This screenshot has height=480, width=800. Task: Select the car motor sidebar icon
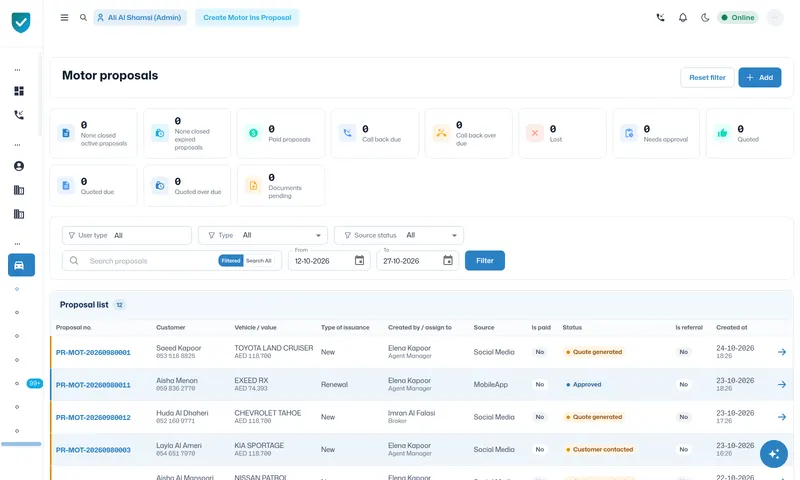pos(21,265)
